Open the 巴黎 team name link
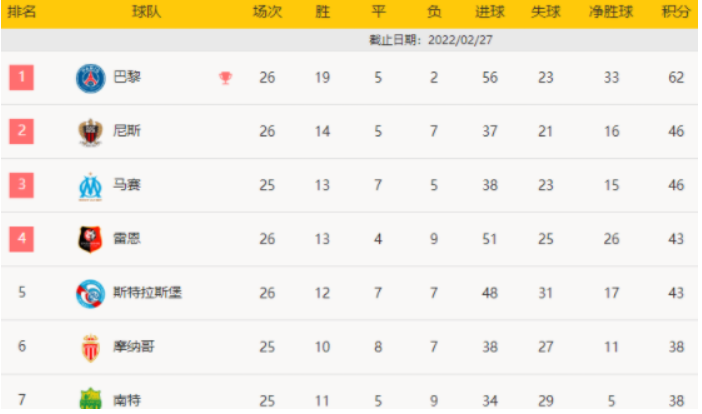Image resolution: width=702 pixels, height=414 pixels. click(127, 77)
